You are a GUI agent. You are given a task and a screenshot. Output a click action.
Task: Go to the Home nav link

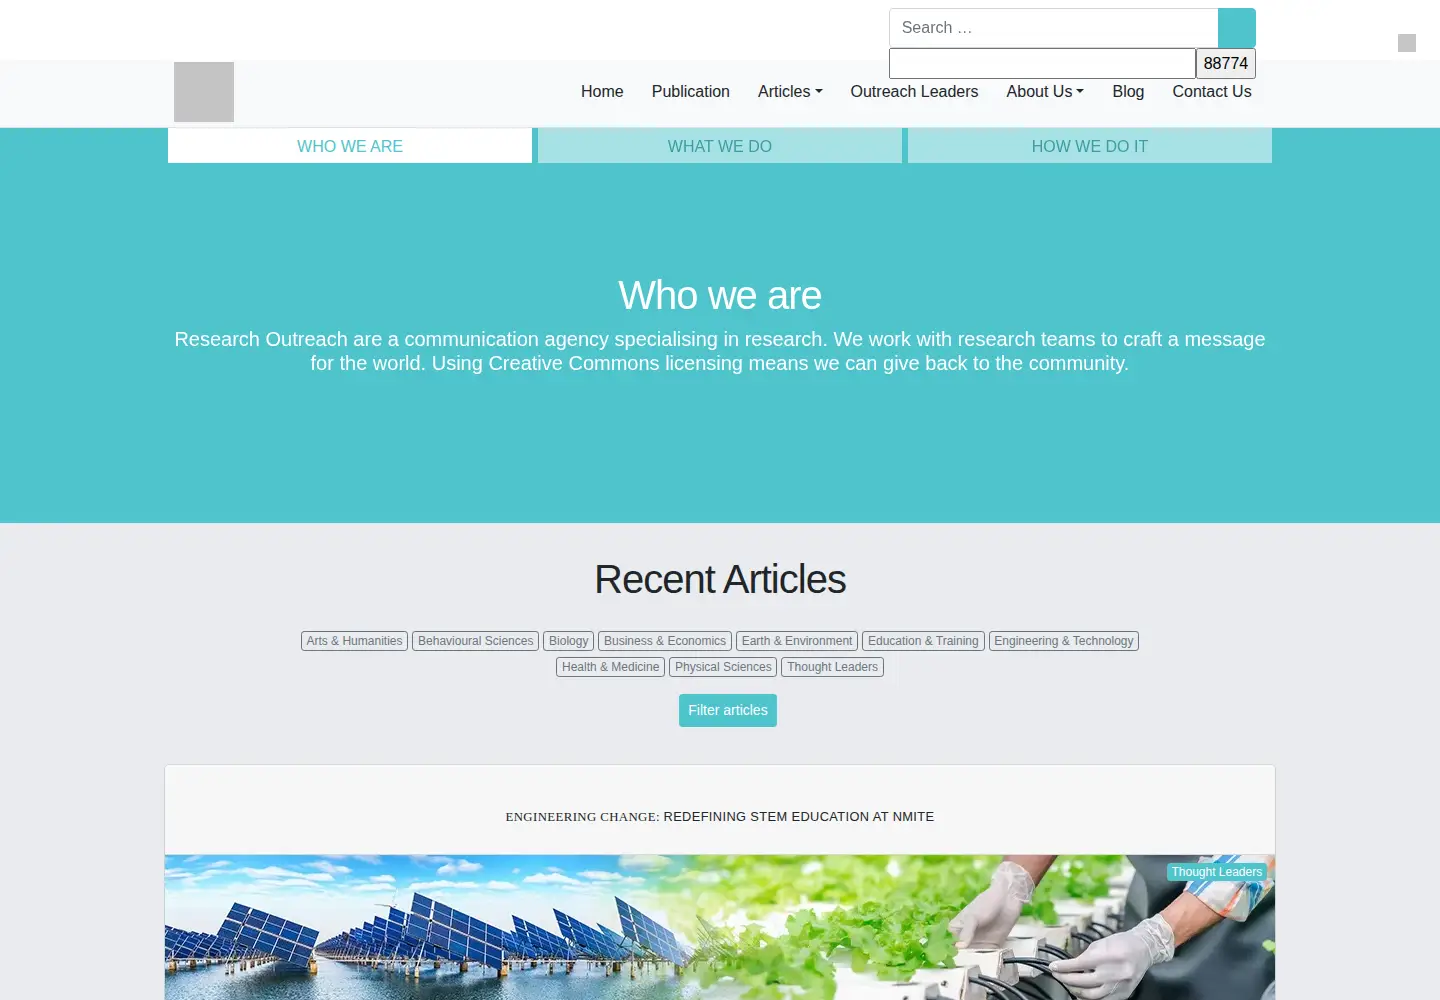[x=602, y=91]
